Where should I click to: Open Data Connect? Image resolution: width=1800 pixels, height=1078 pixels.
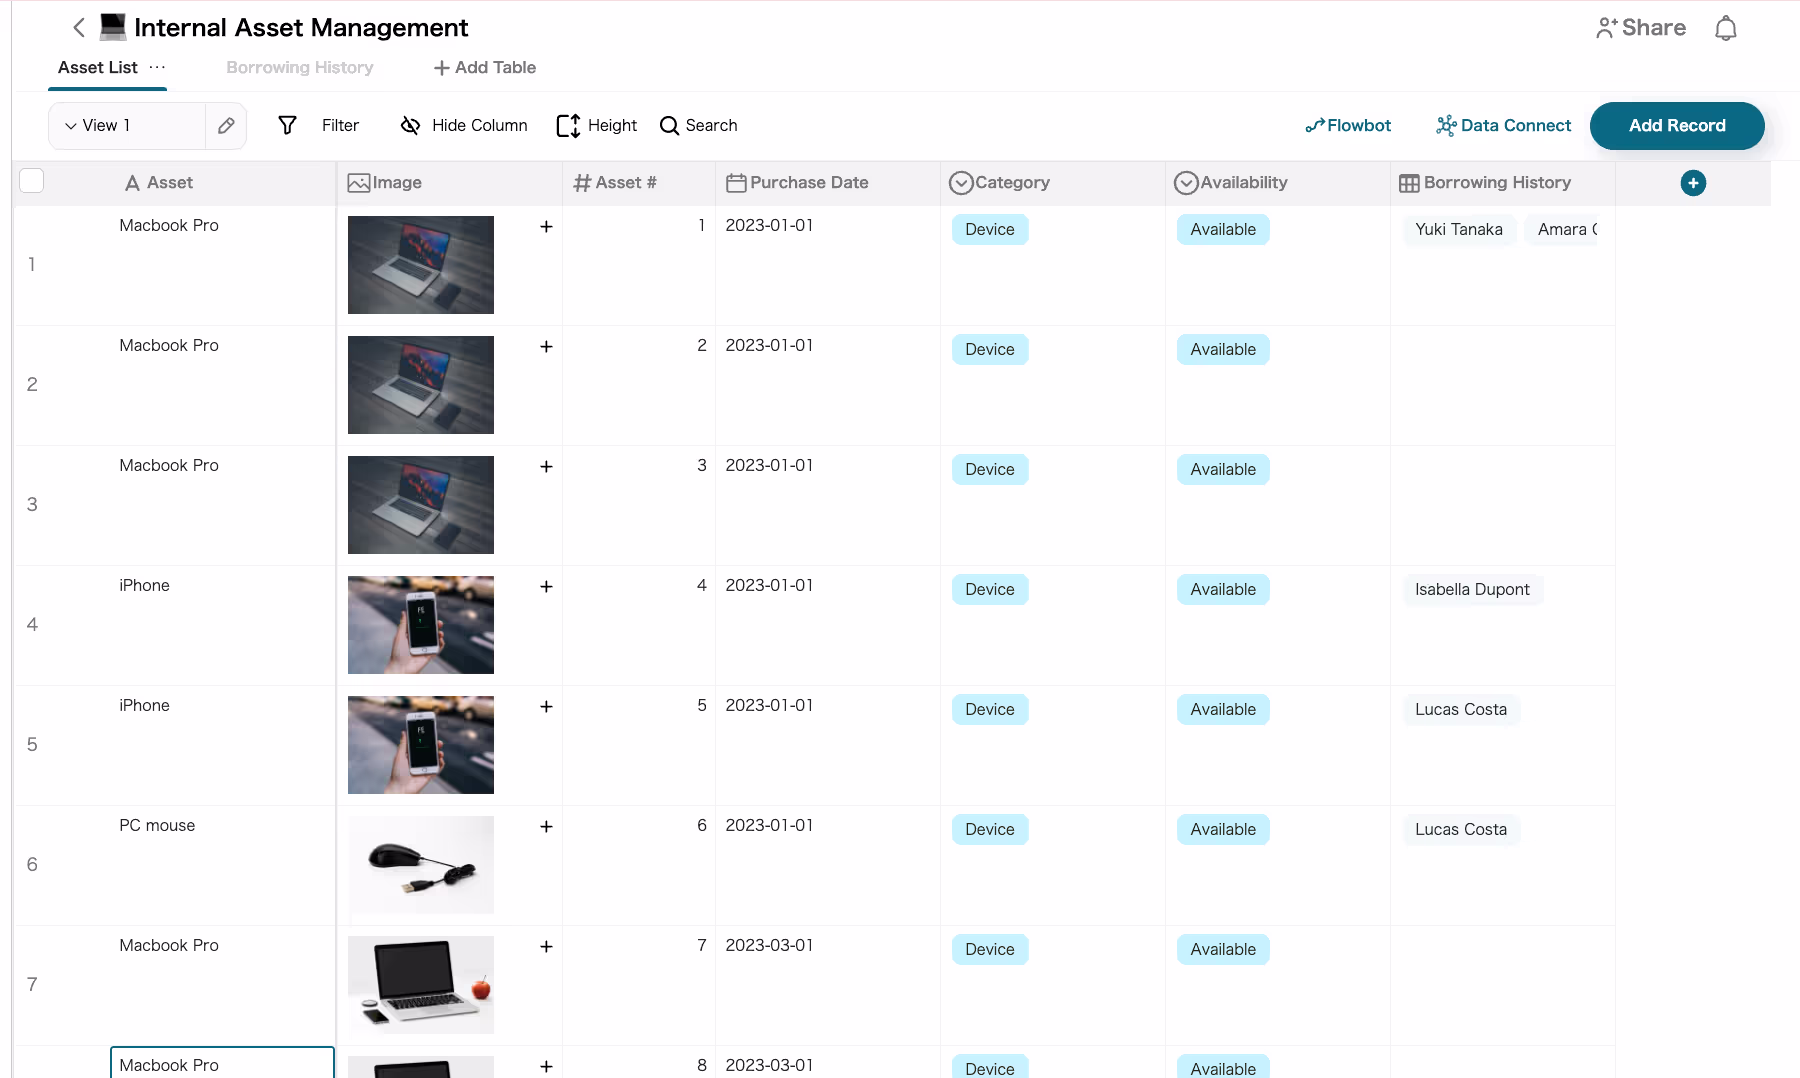pyautogui.click(x=1516, y=125)
